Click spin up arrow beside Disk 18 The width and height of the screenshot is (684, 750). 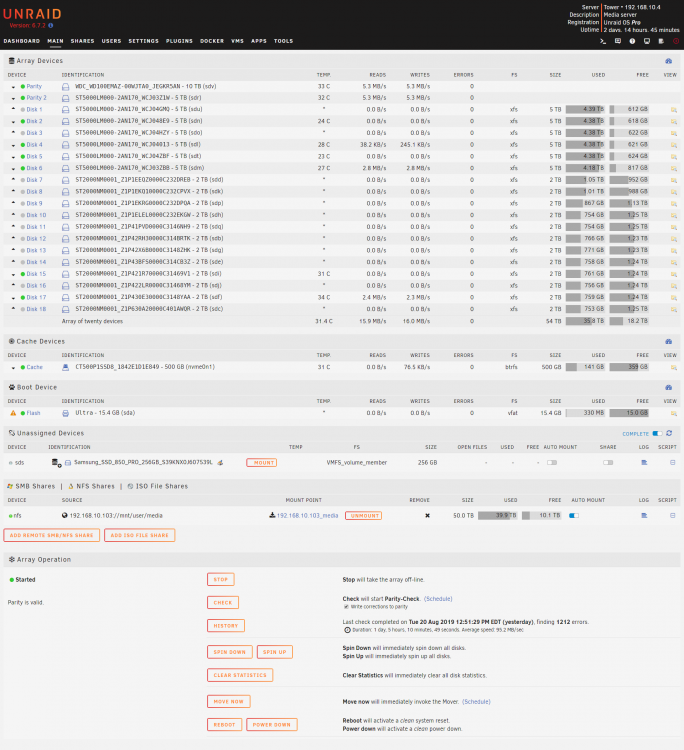click(x=13, y=309)
